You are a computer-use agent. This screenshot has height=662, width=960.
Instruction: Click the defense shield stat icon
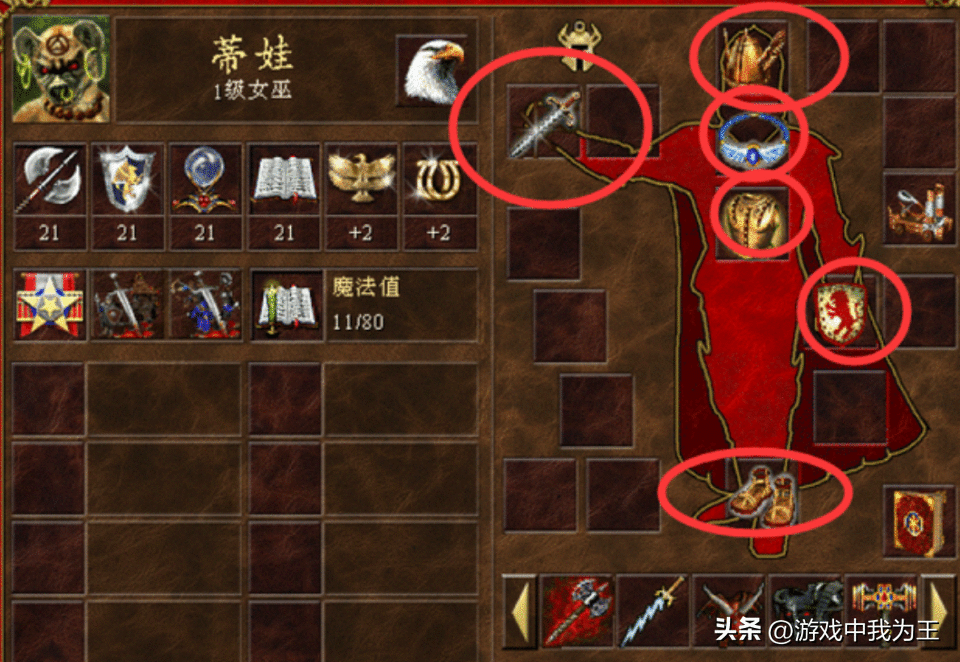pos(127,179)
